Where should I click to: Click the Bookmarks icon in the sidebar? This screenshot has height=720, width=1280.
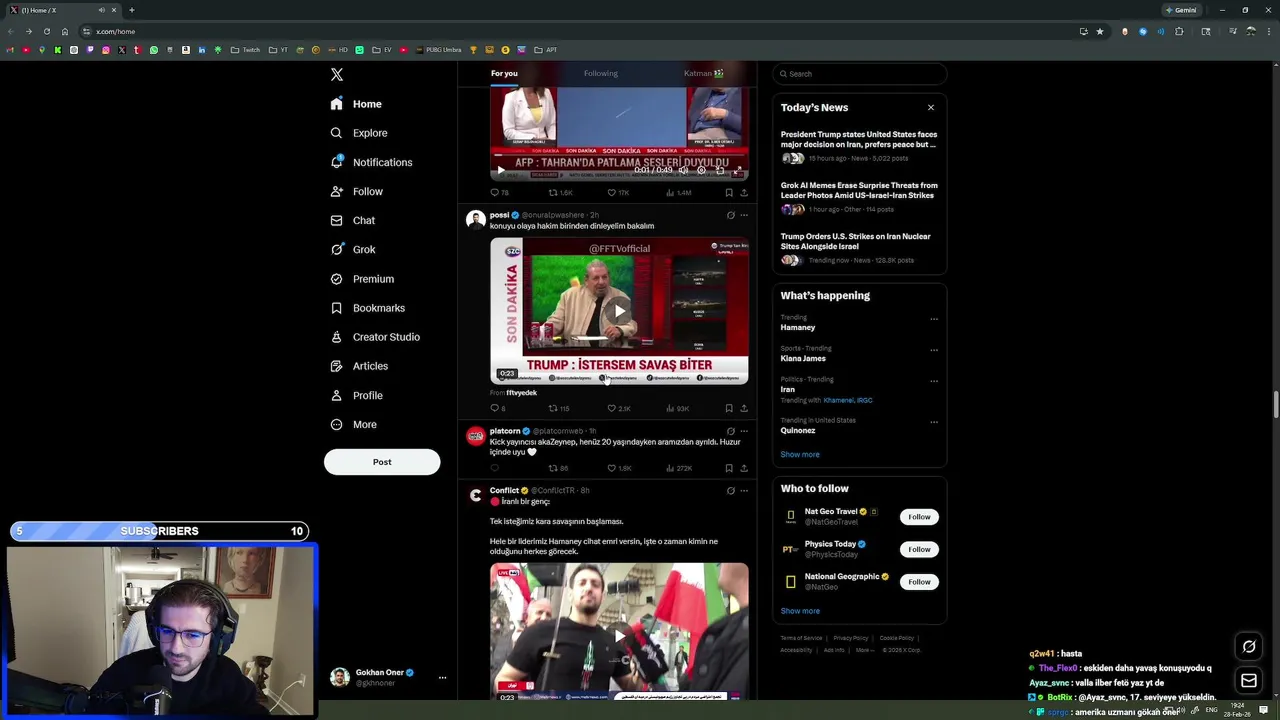click(x=336, y=308)
